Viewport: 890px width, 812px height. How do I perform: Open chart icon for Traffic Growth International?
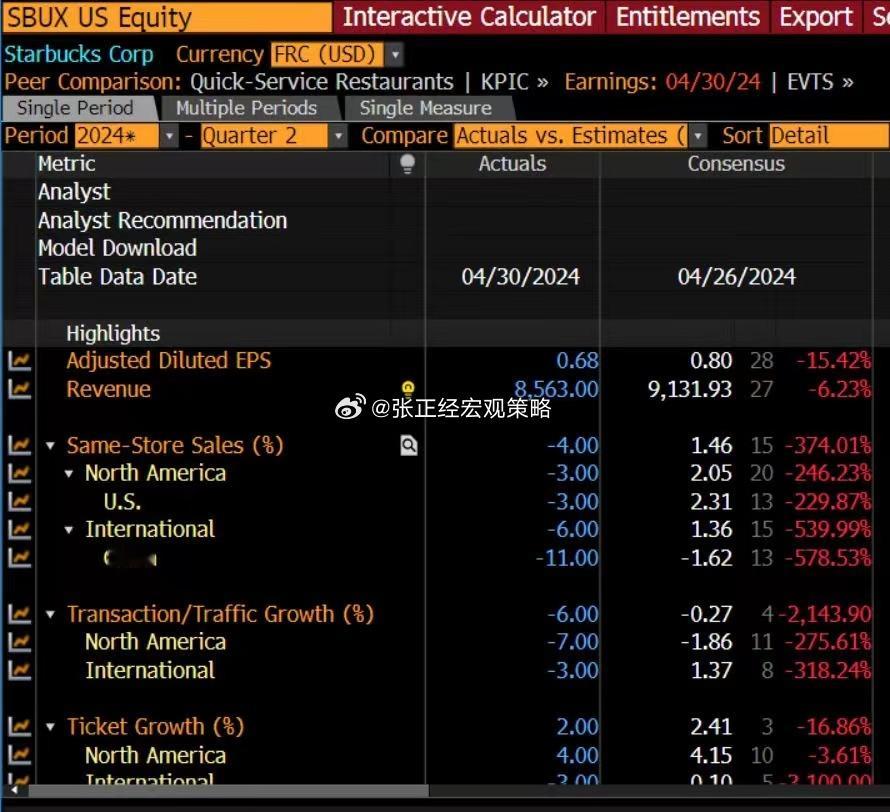tap(19, 671)
